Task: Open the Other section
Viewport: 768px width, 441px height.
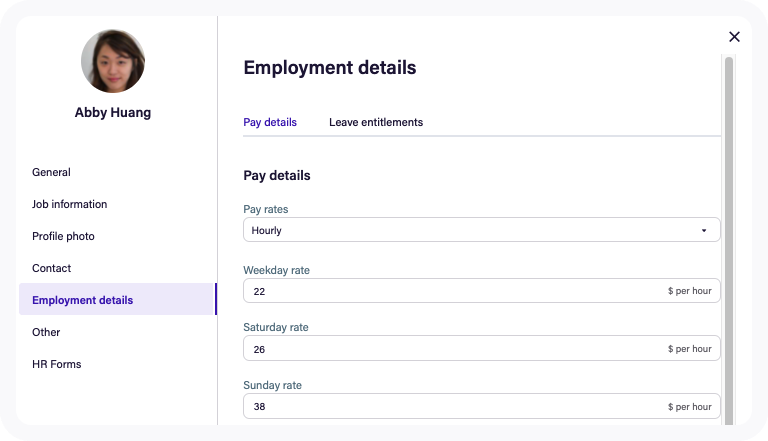Action: [46, 332]
